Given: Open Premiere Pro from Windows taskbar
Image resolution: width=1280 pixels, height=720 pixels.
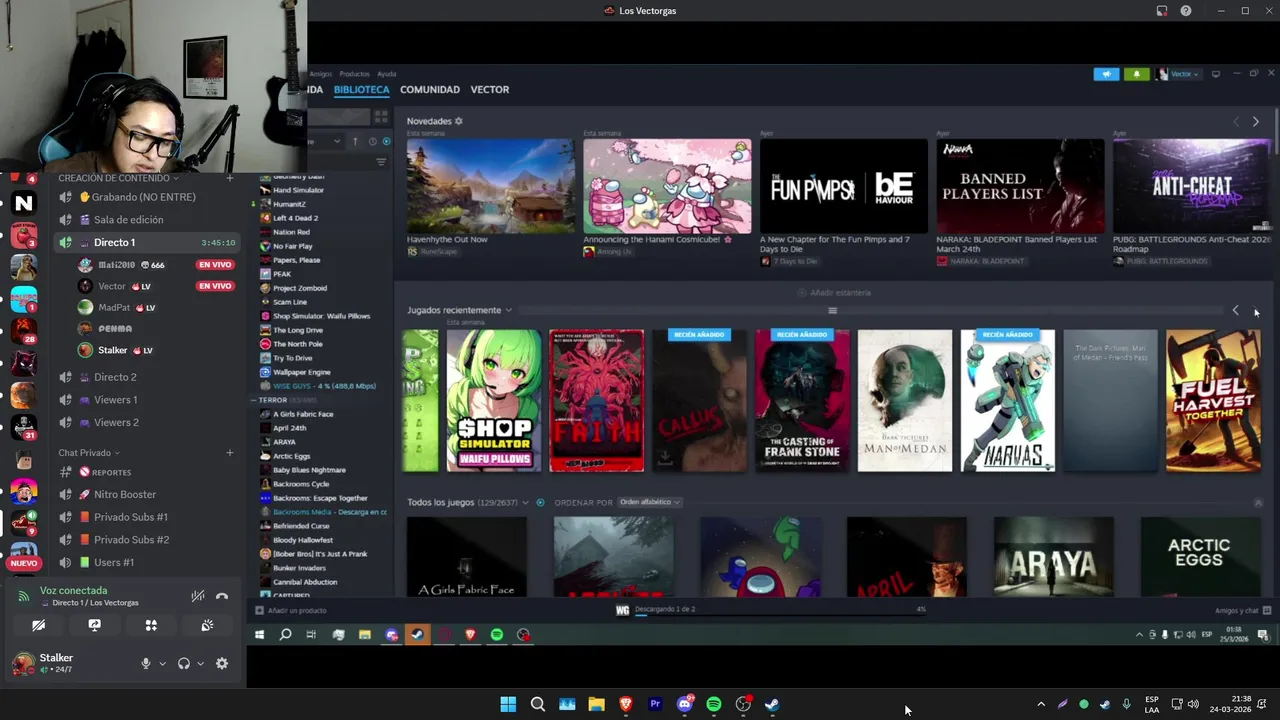Looking at the screenshot, I should tap(655, 704).
